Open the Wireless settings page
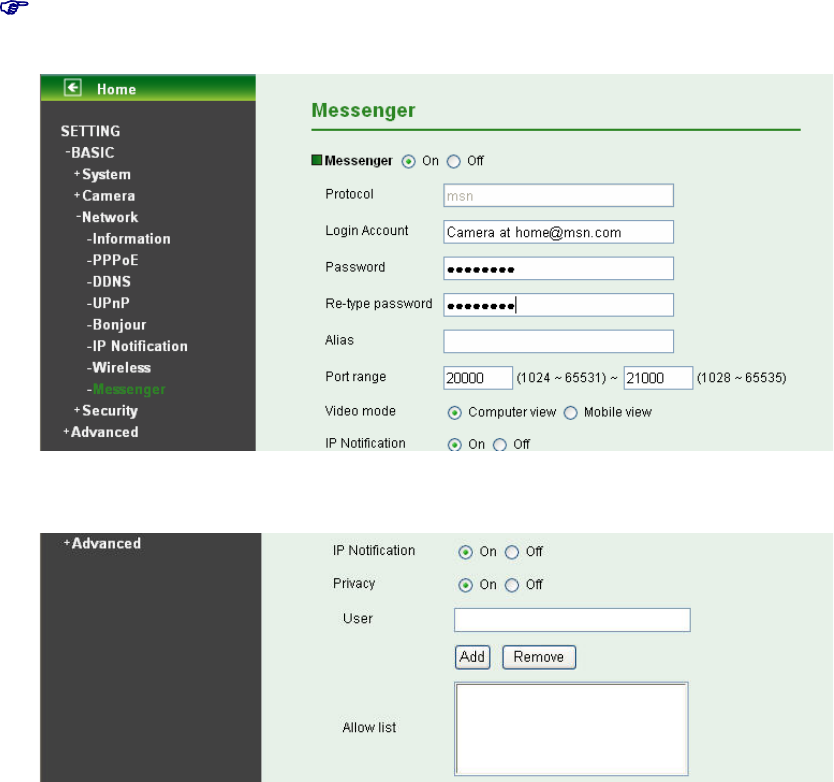Image resolution: width=834 pixels, height=782 pixels. click(119, 368)
